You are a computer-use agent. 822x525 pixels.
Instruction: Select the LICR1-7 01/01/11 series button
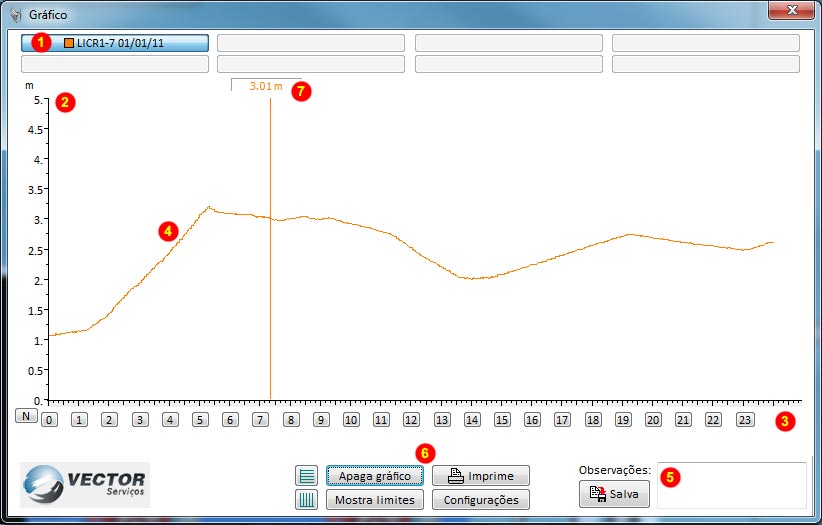[115, 43]
